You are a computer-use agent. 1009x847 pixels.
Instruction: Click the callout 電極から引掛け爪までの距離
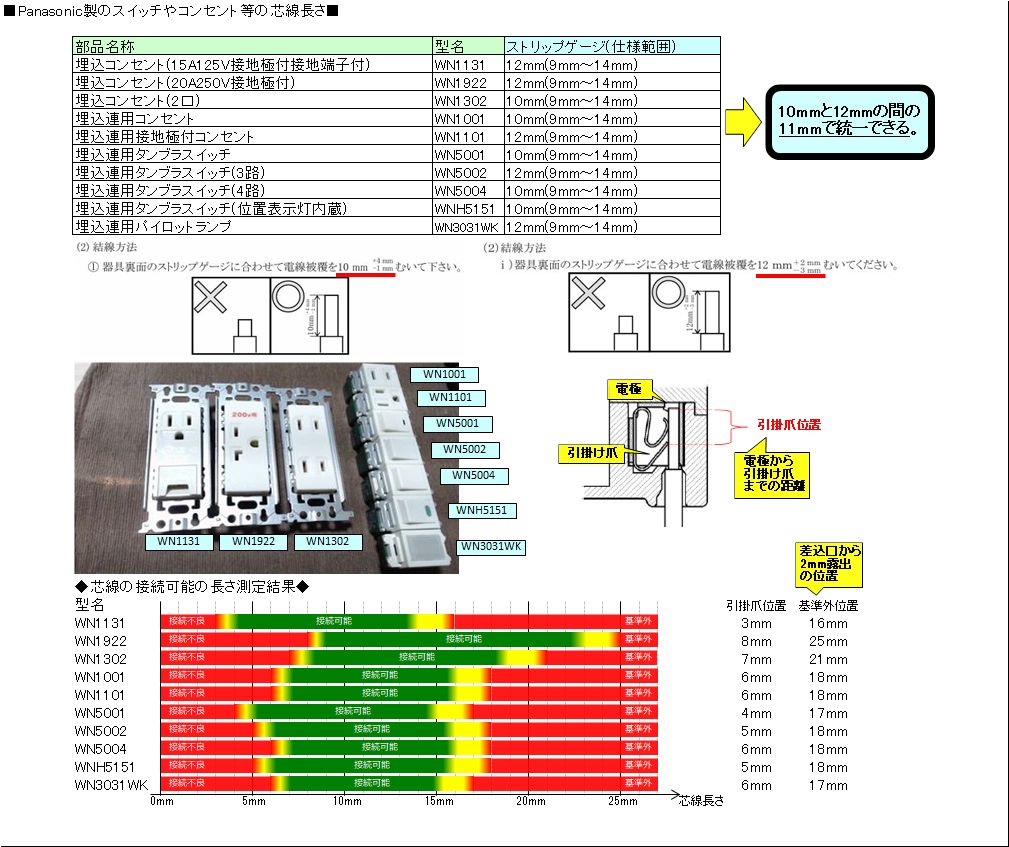click(772, 474)
